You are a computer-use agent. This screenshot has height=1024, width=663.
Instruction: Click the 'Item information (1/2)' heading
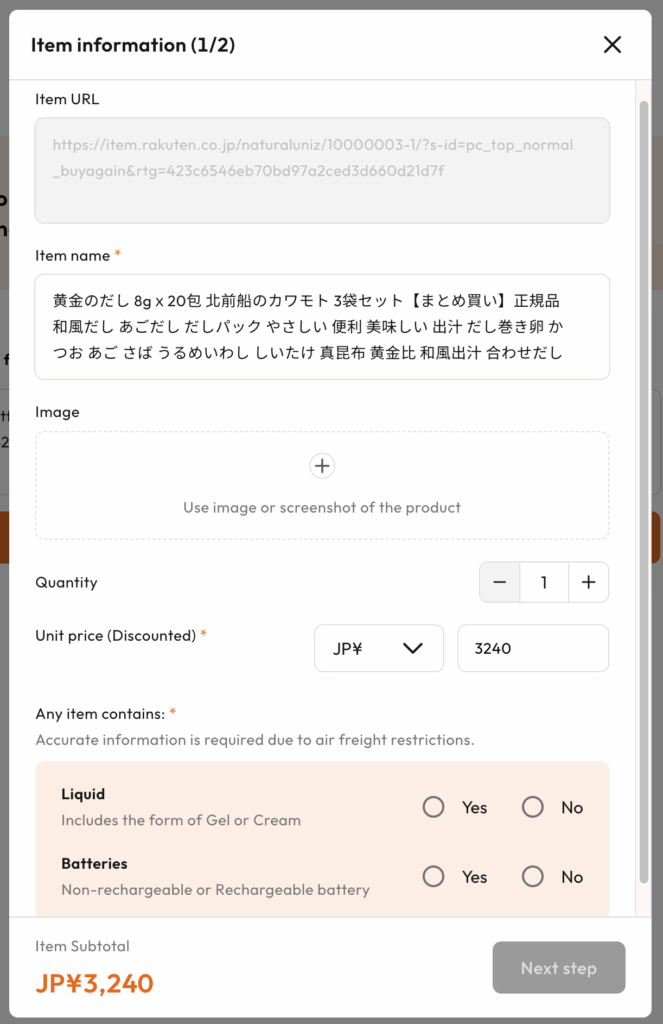(133, 45)
